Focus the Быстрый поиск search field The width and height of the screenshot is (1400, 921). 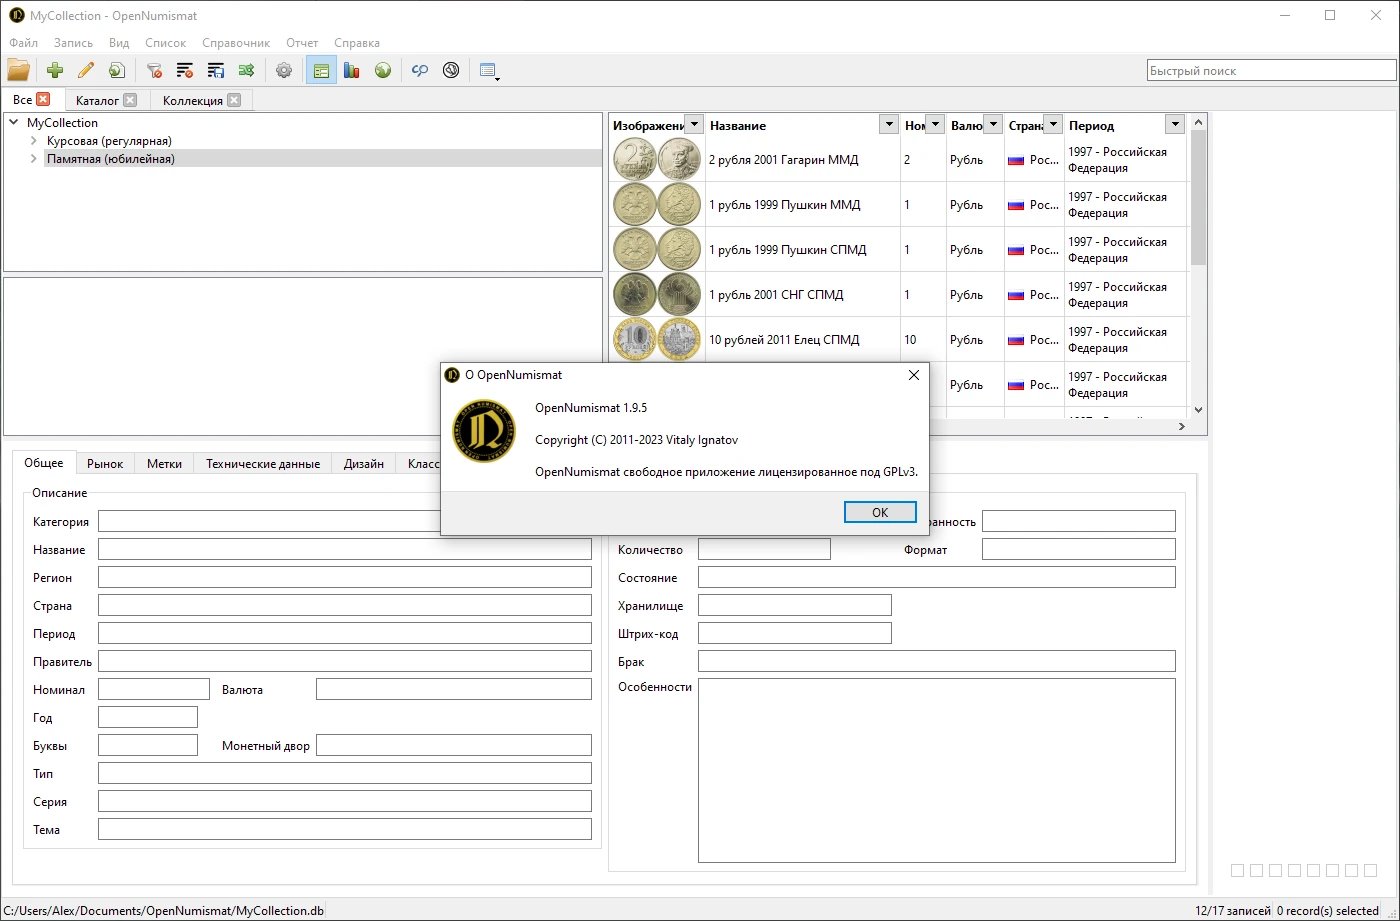[1270, 71]
